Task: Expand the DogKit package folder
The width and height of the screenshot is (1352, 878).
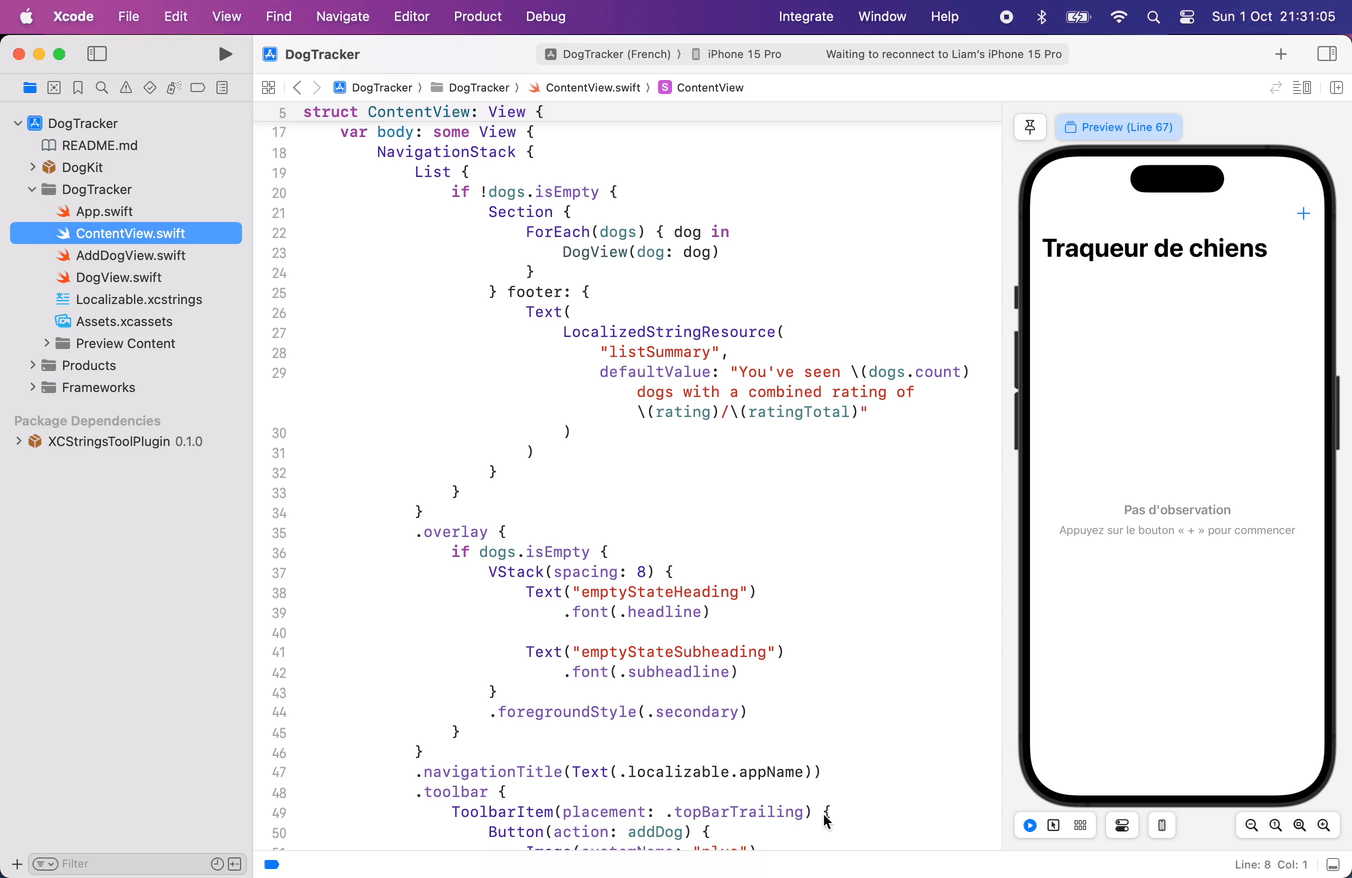Action: click(33, 167)
